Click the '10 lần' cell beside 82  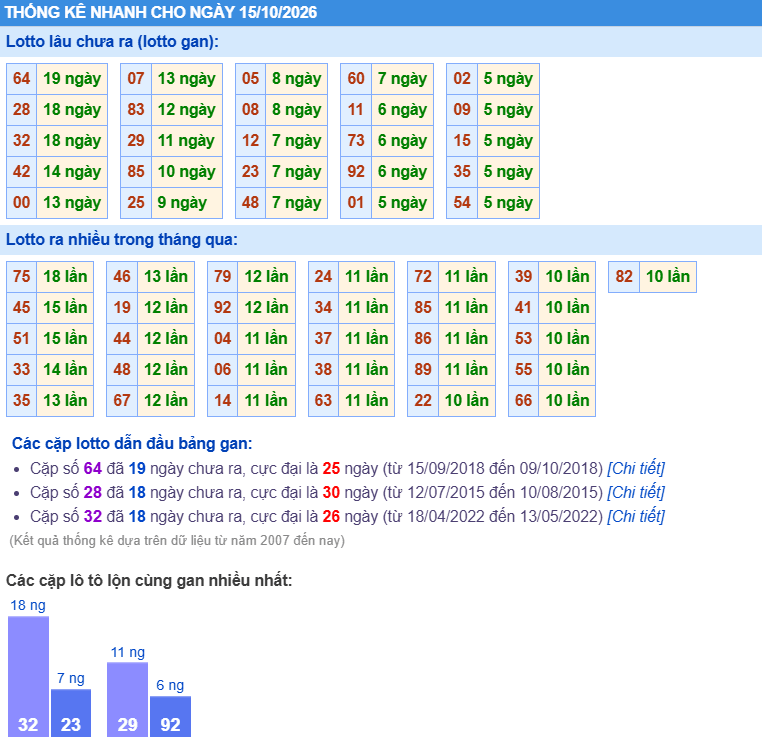[668, 277]
